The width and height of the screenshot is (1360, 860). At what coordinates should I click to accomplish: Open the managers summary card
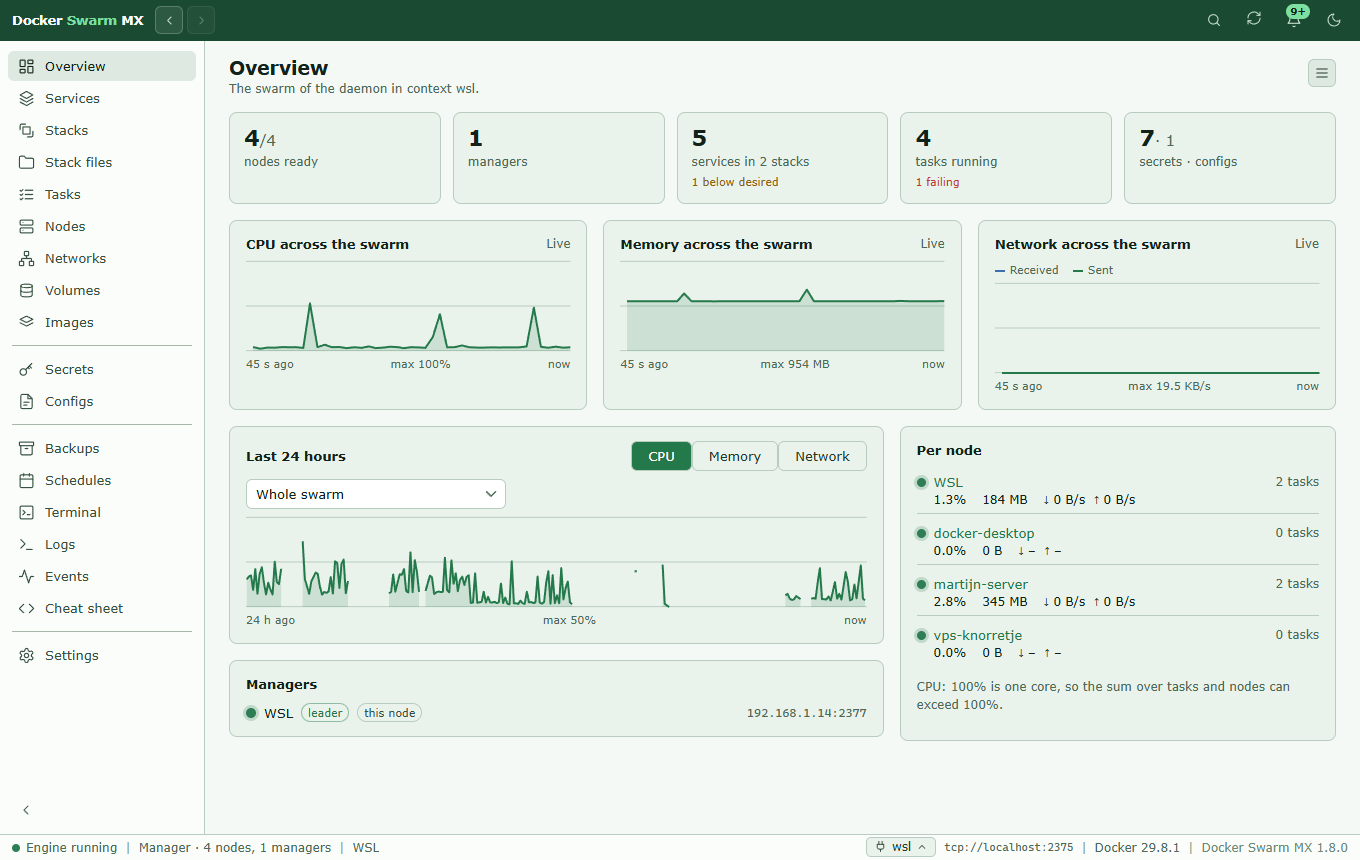pyautogui.click(x=559, y=158)
